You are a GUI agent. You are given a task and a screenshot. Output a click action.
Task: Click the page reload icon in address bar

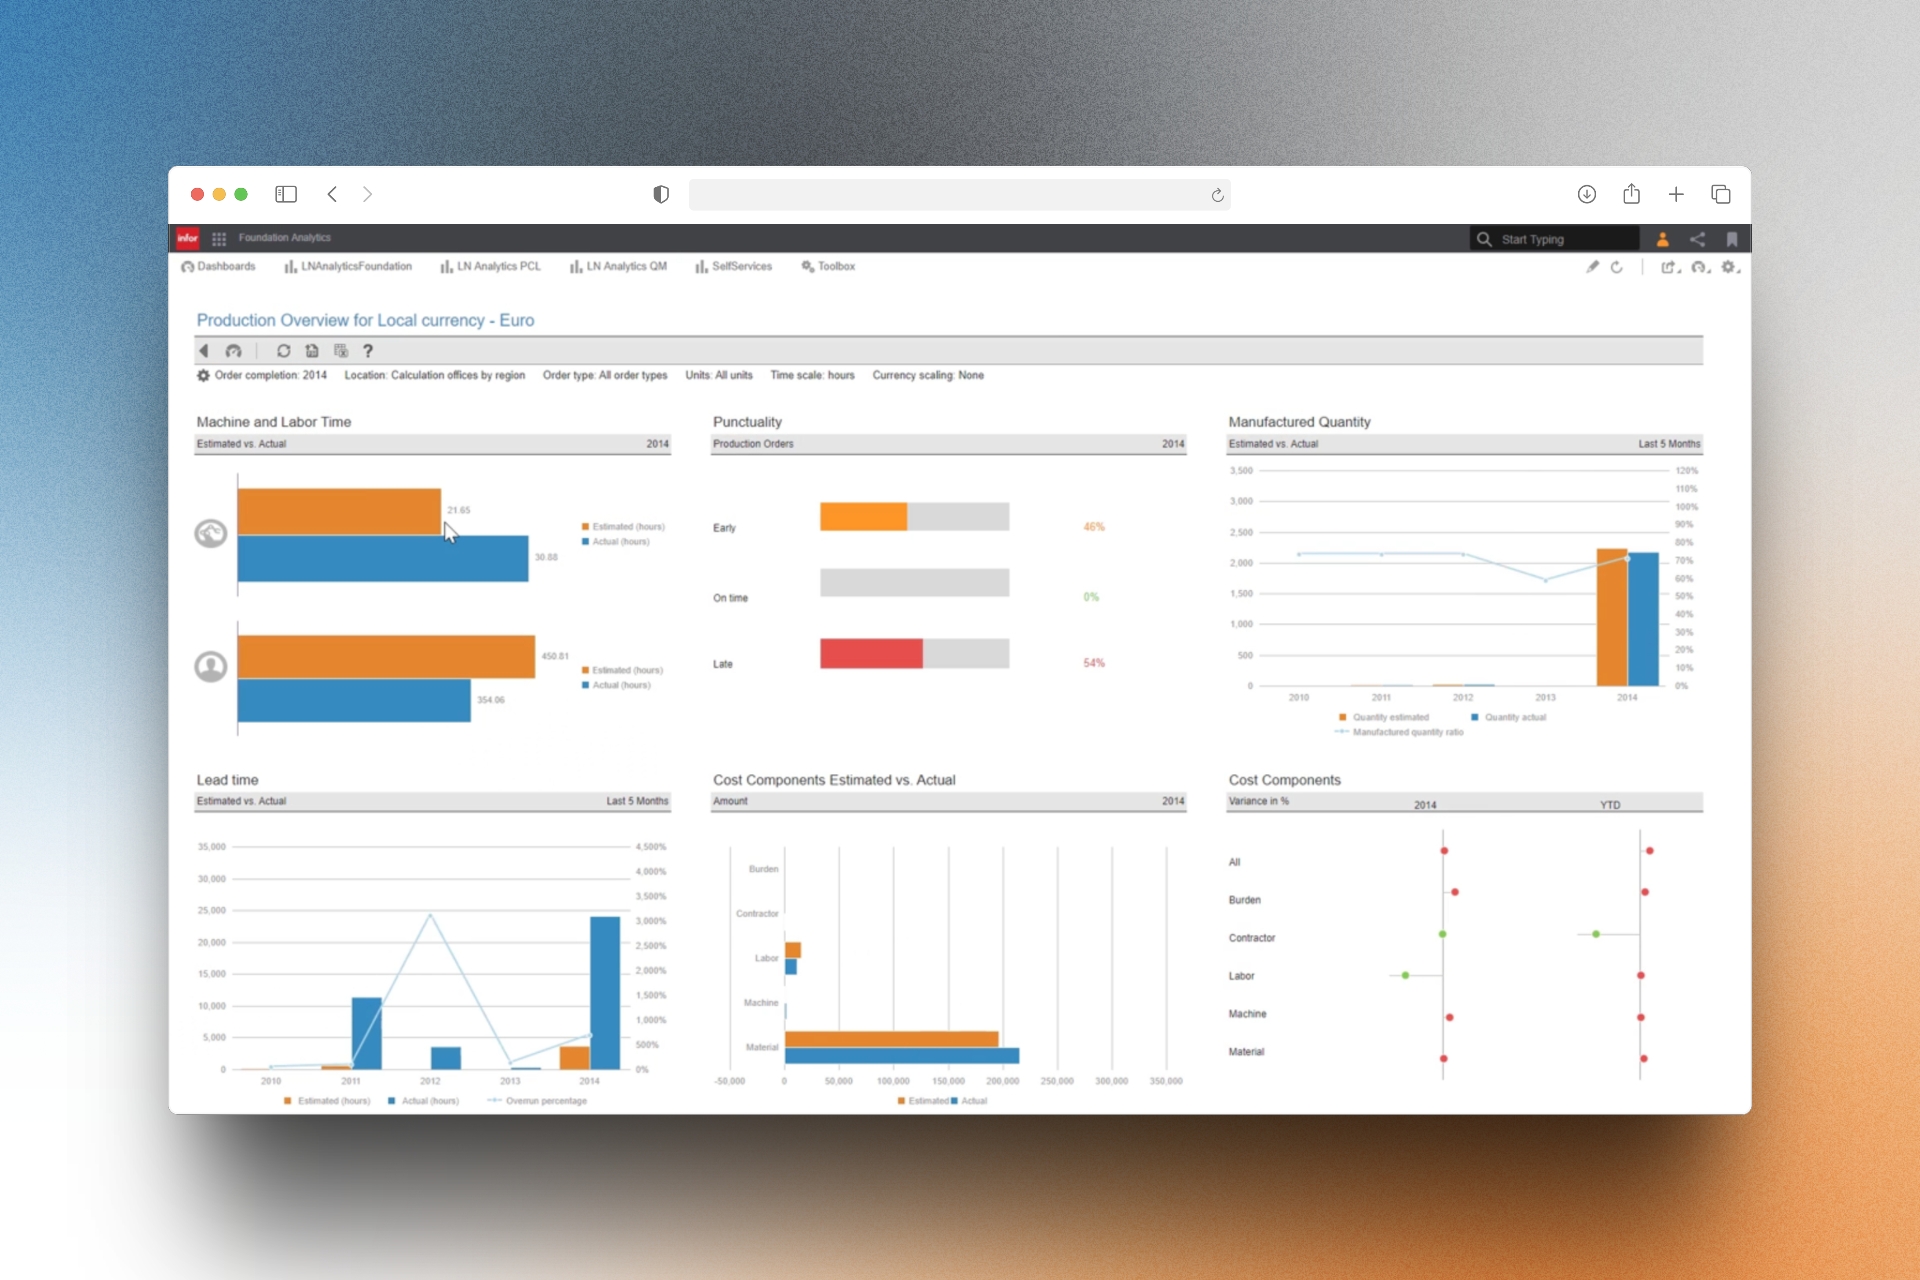tap(1217, 195)
